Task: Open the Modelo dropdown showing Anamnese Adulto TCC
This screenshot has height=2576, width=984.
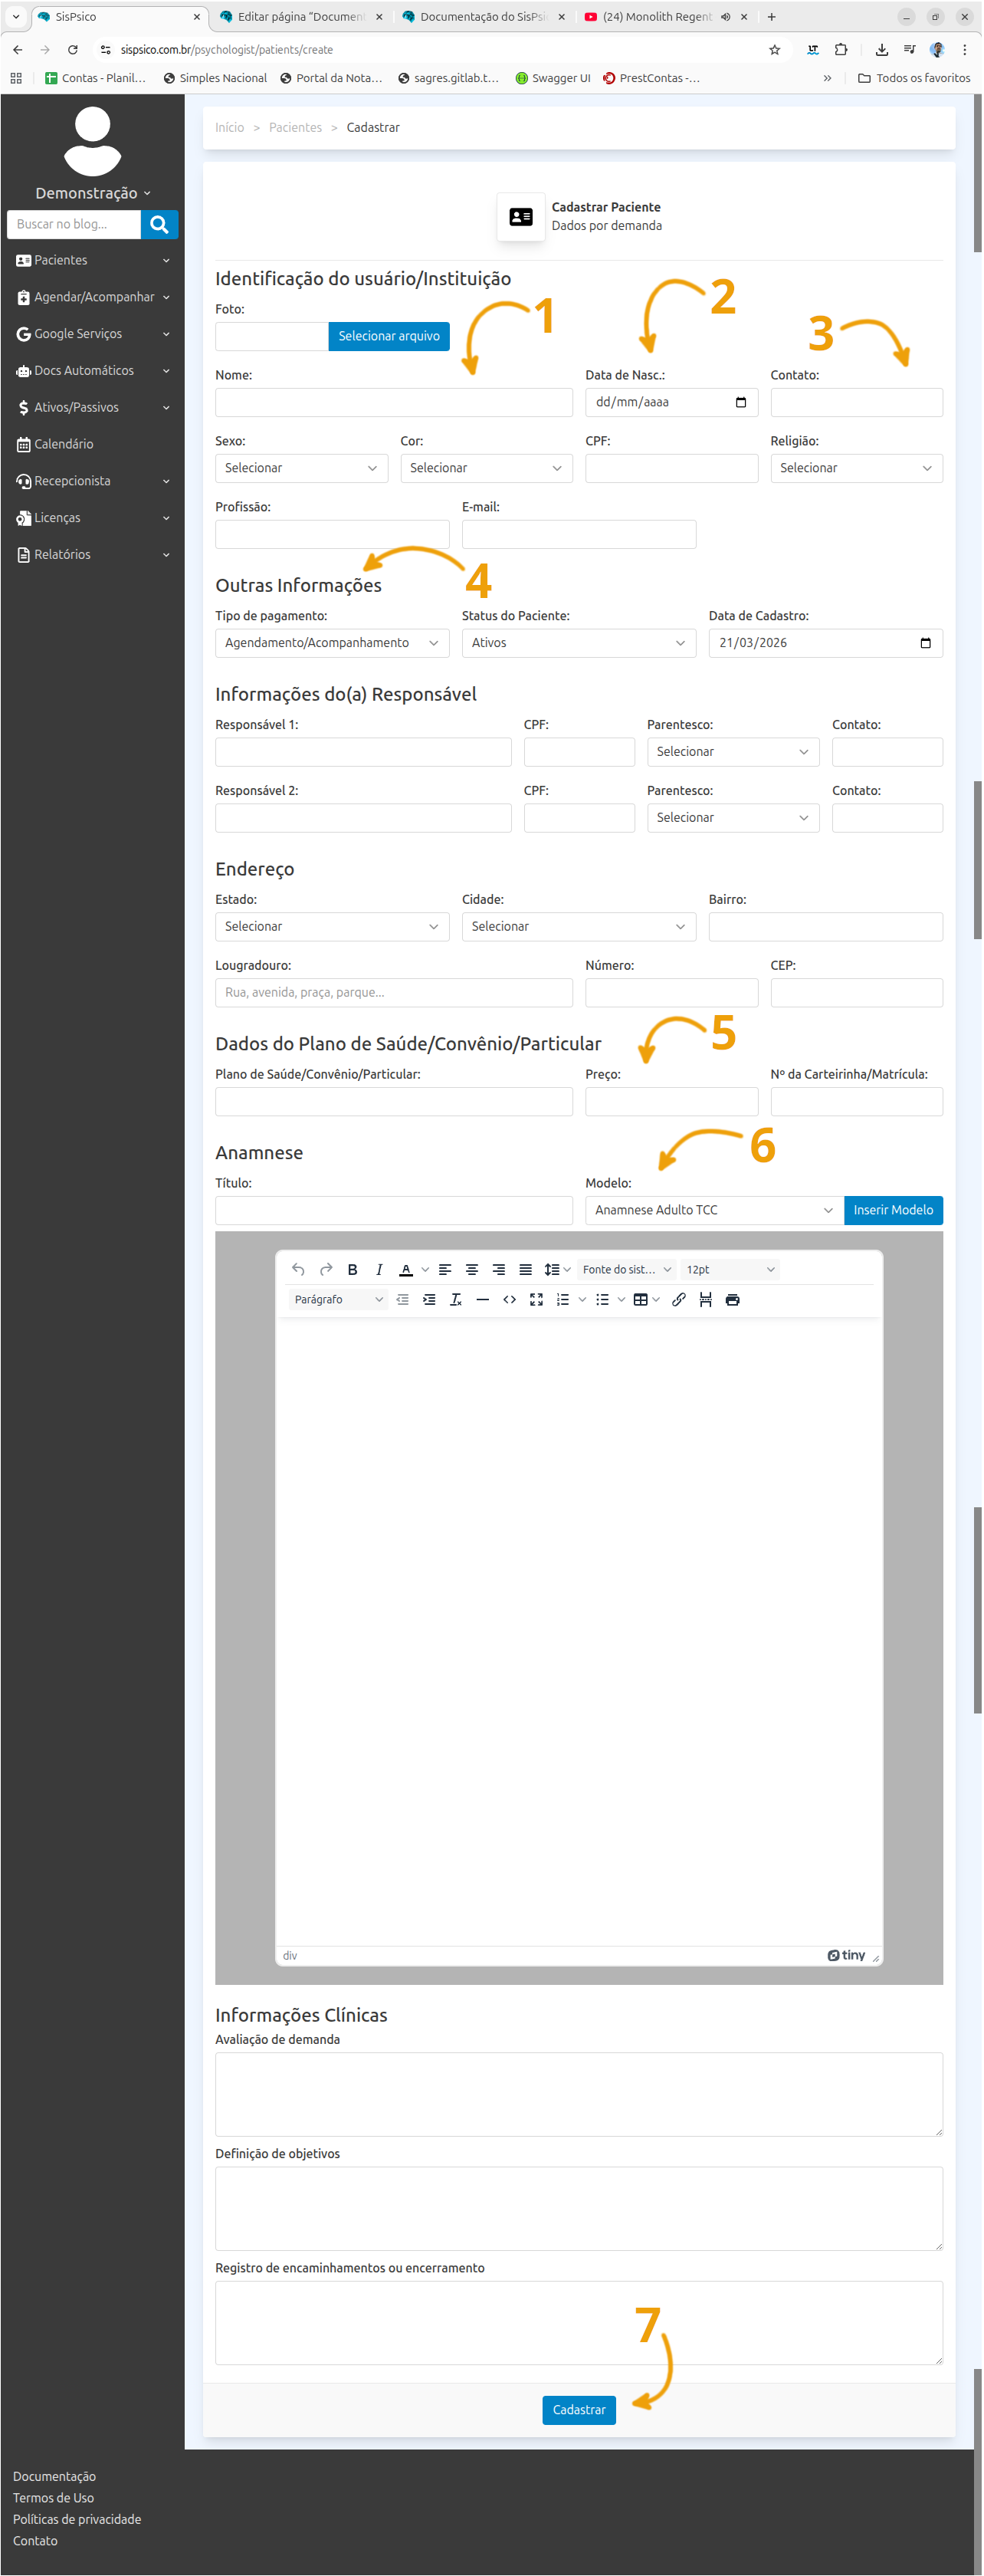Action: [714, 1210]
